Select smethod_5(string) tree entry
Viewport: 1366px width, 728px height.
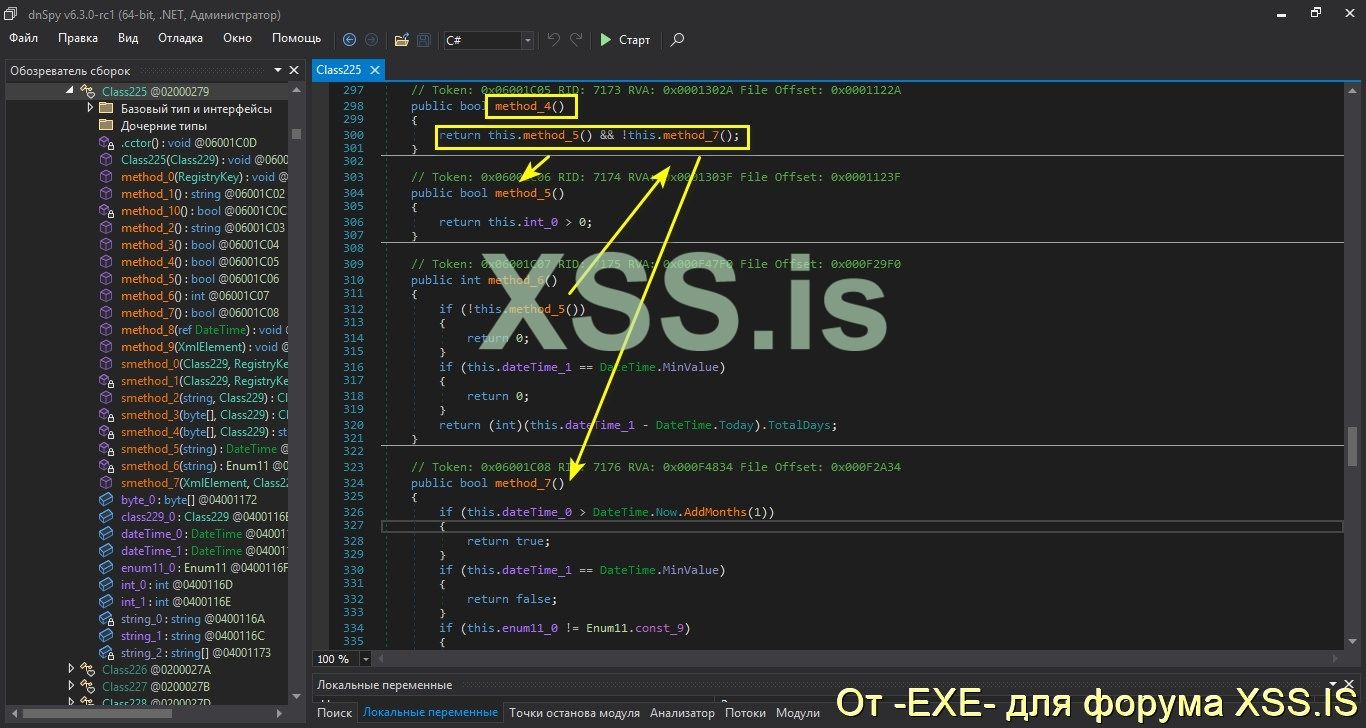(204, 449)
